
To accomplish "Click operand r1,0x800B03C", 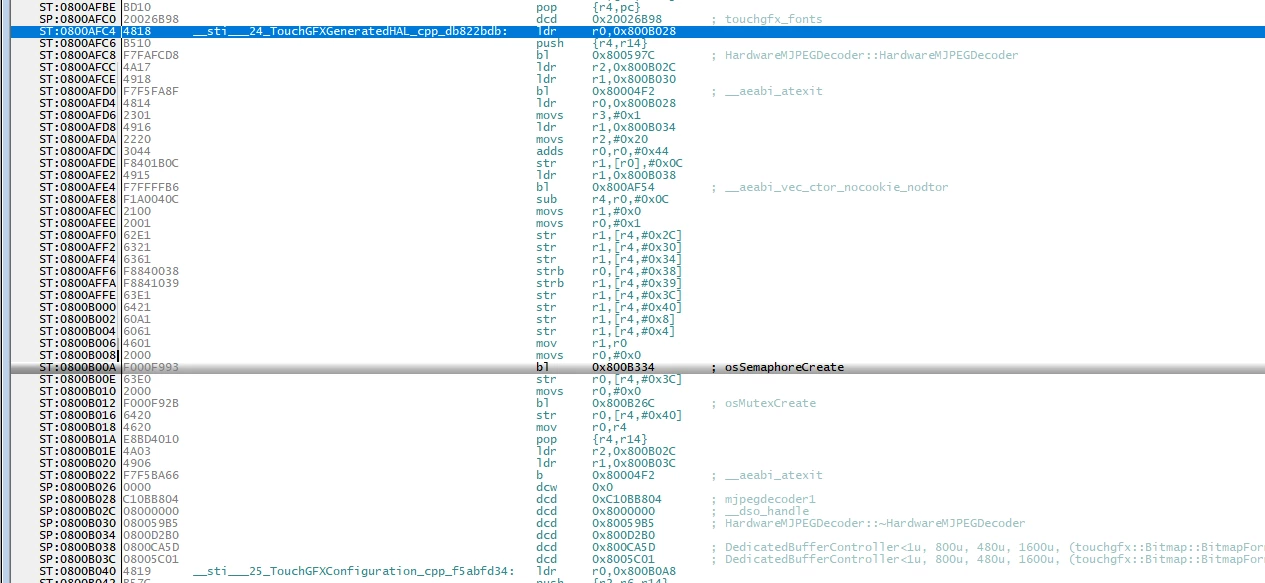I will coord(634,463).
